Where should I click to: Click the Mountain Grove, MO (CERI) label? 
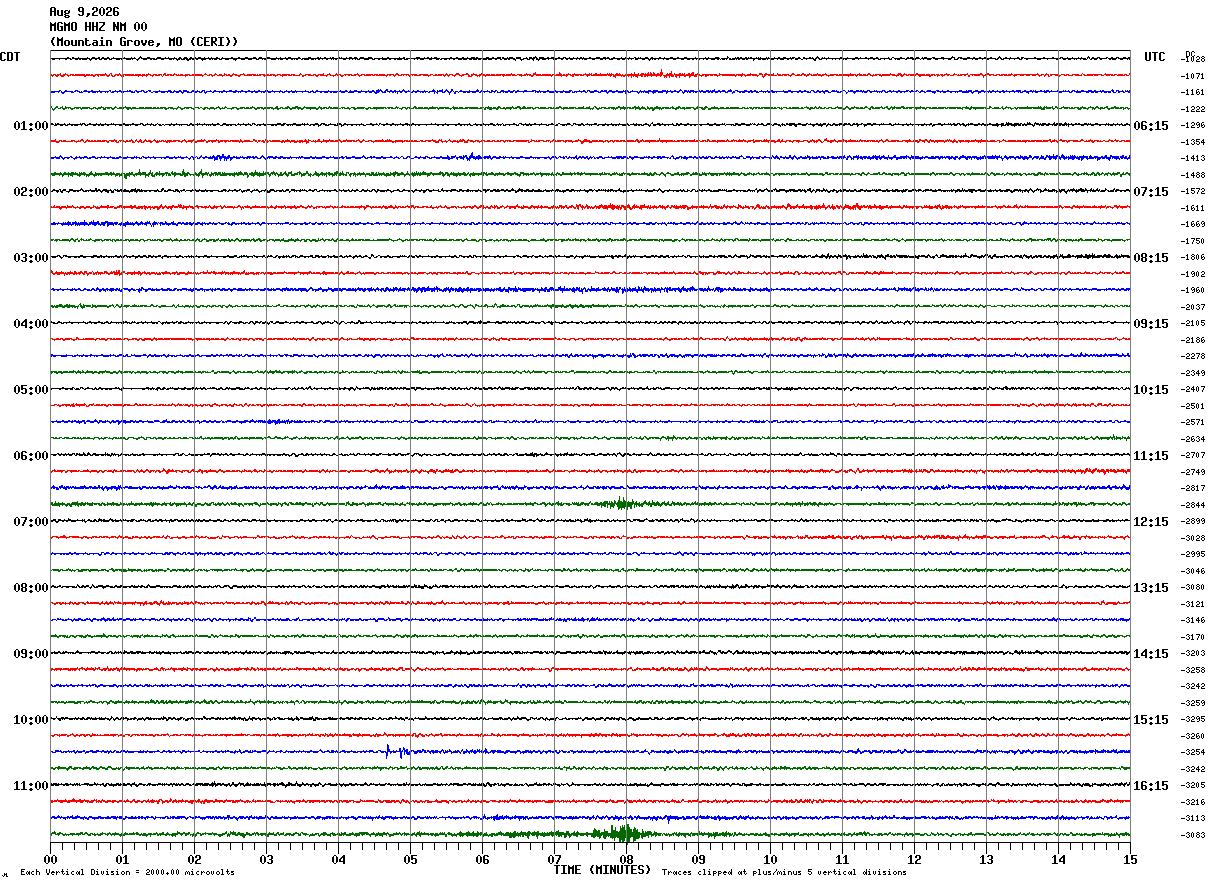(x=144, y=42)
